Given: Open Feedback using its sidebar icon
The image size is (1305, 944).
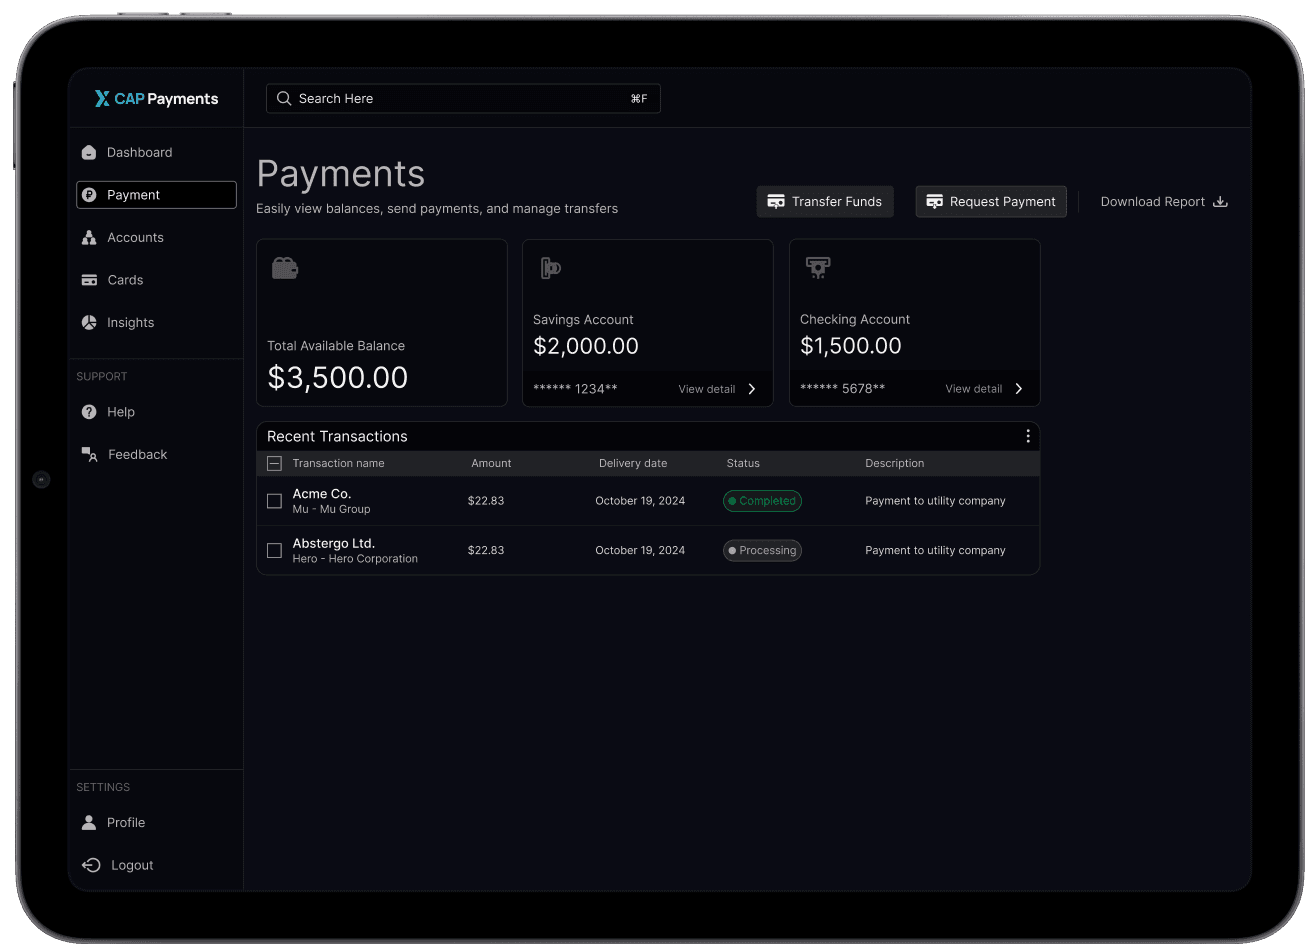Looking at the screenshot, I should point(89,454).
